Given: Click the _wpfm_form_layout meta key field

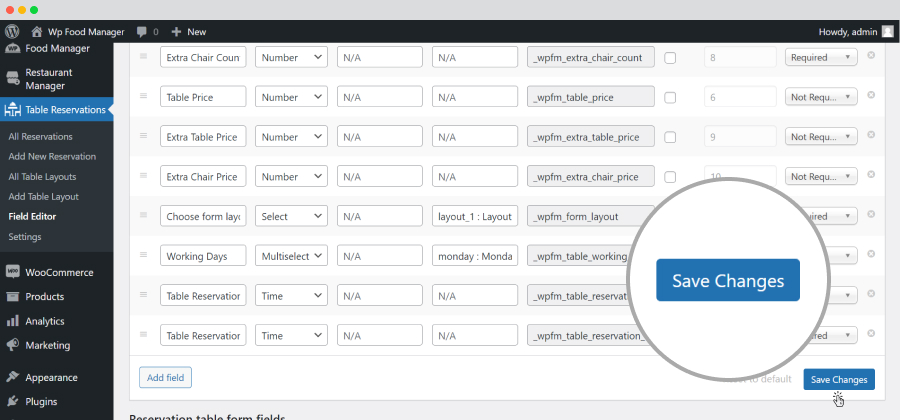Looking at the screenshot, I should coord(591,216).
